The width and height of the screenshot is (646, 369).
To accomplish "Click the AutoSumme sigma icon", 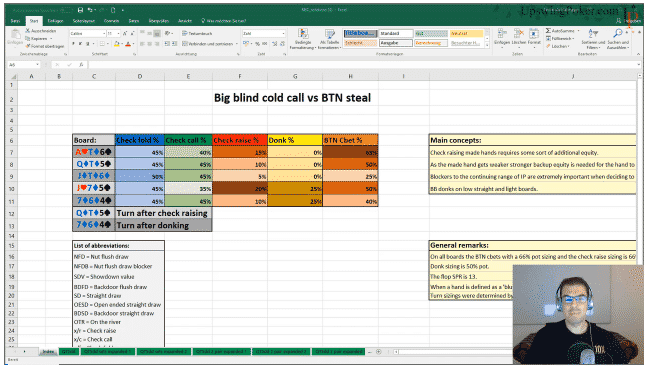I will tap(548, 31).
